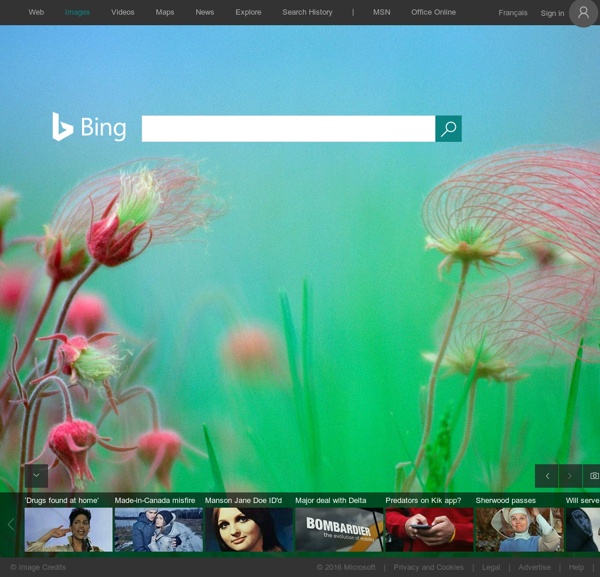600x577 pixels.
Task: Click 'Predators on Kik app?' headline text
Action: (423, 500)
